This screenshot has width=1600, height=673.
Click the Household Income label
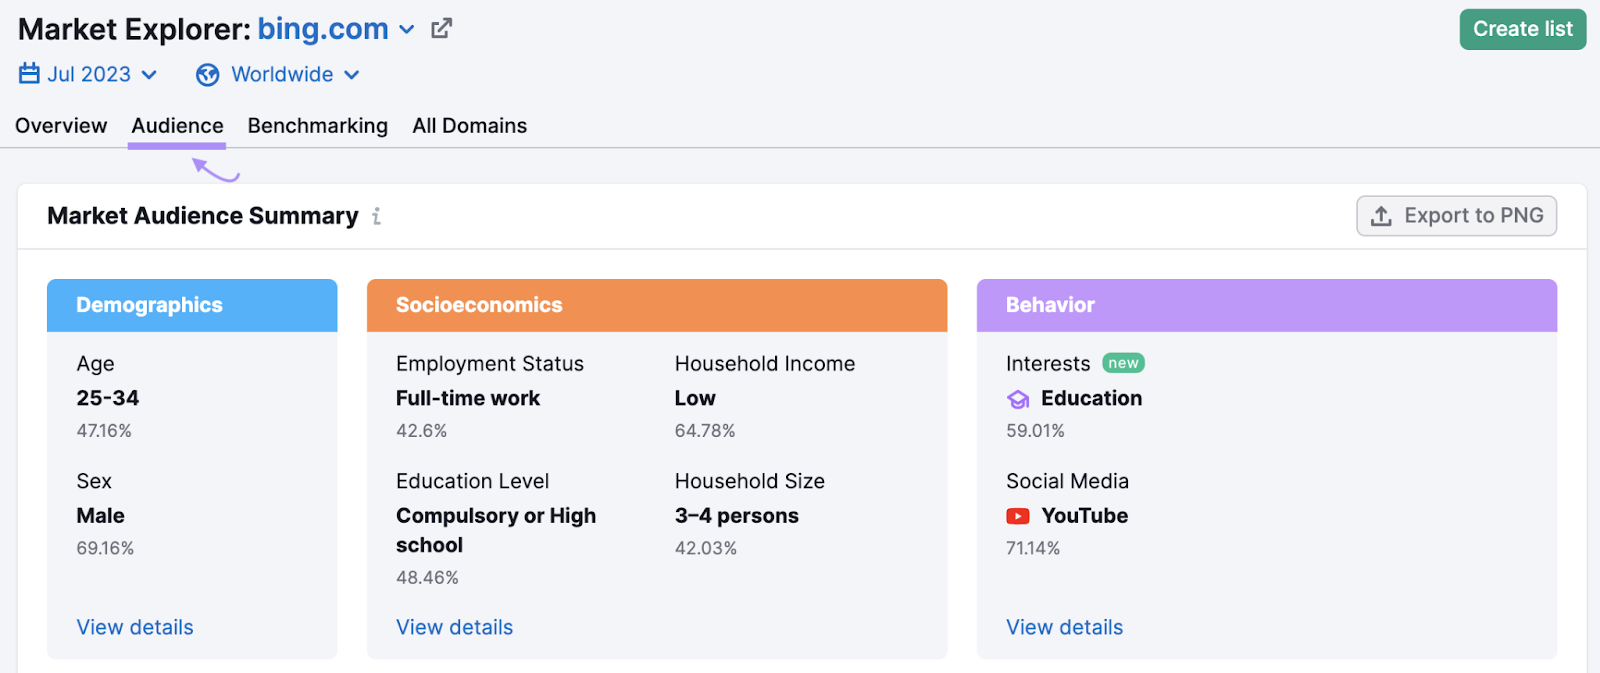coord(765,364)
